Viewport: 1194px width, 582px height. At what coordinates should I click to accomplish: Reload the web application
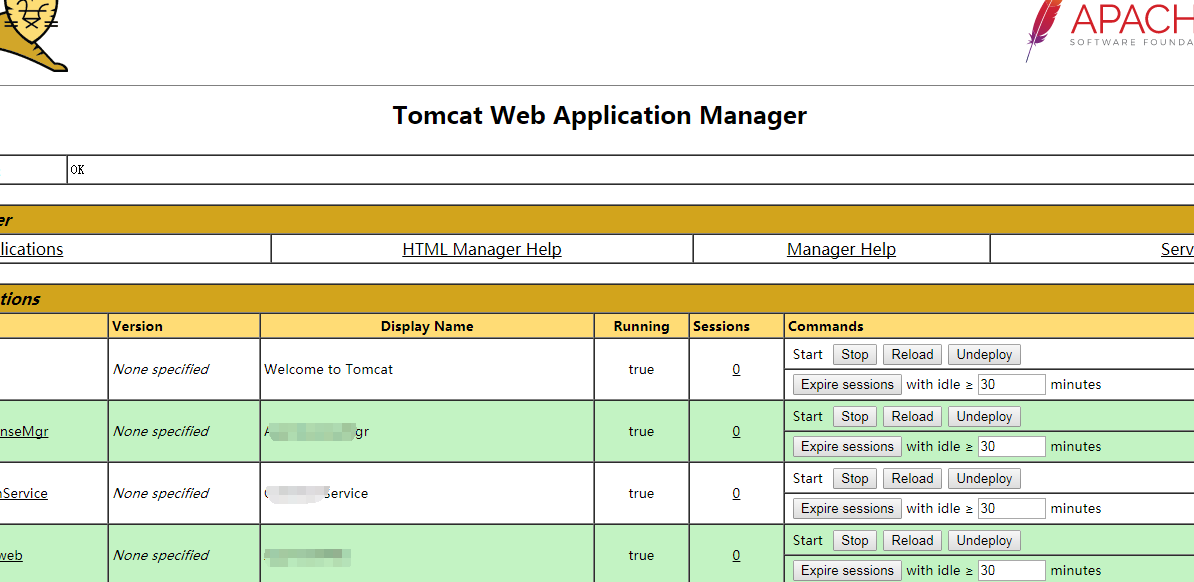point(912,541)
